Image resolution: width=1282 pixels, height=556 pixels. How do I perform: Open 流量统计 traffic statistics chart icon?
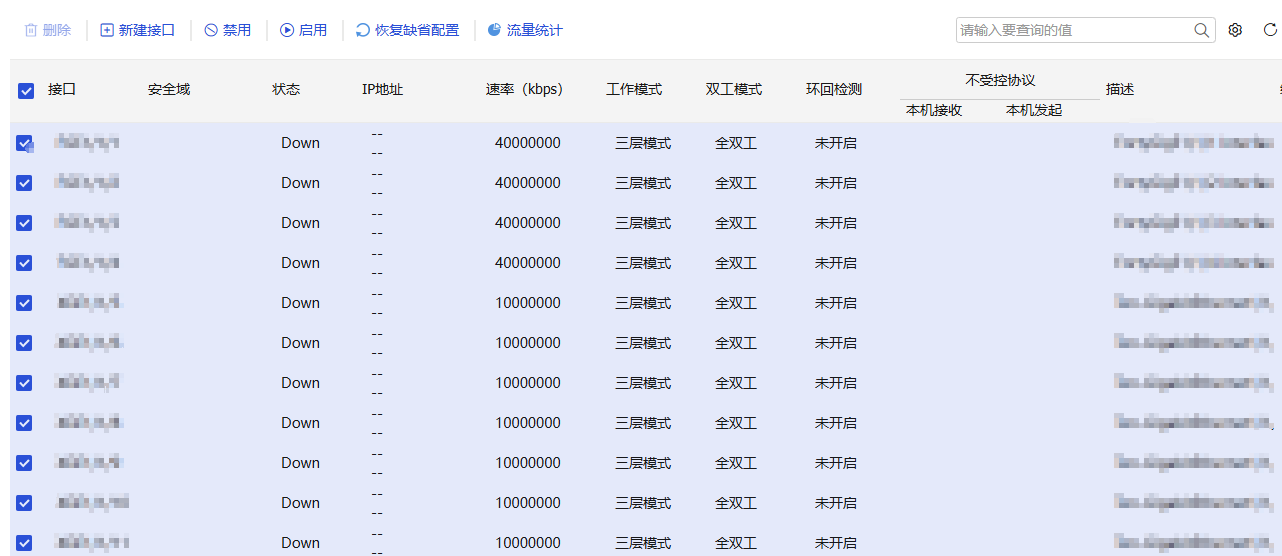(x=494, y=30)
